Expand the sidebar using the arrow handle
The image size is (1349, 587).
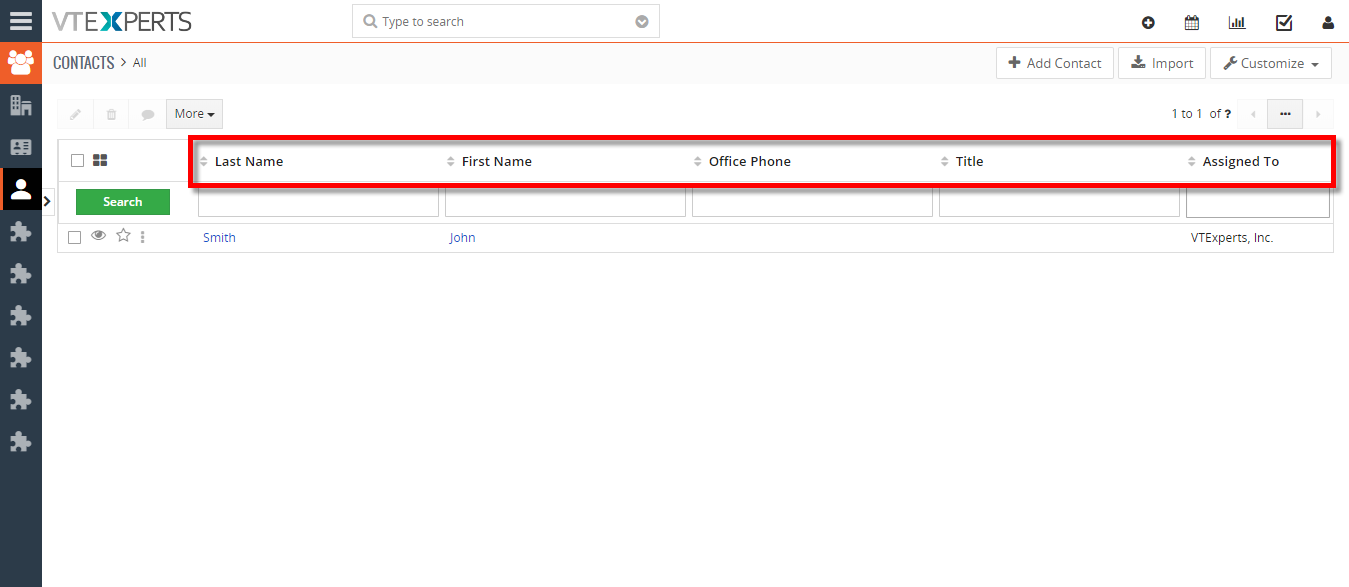tap(47, 201)
